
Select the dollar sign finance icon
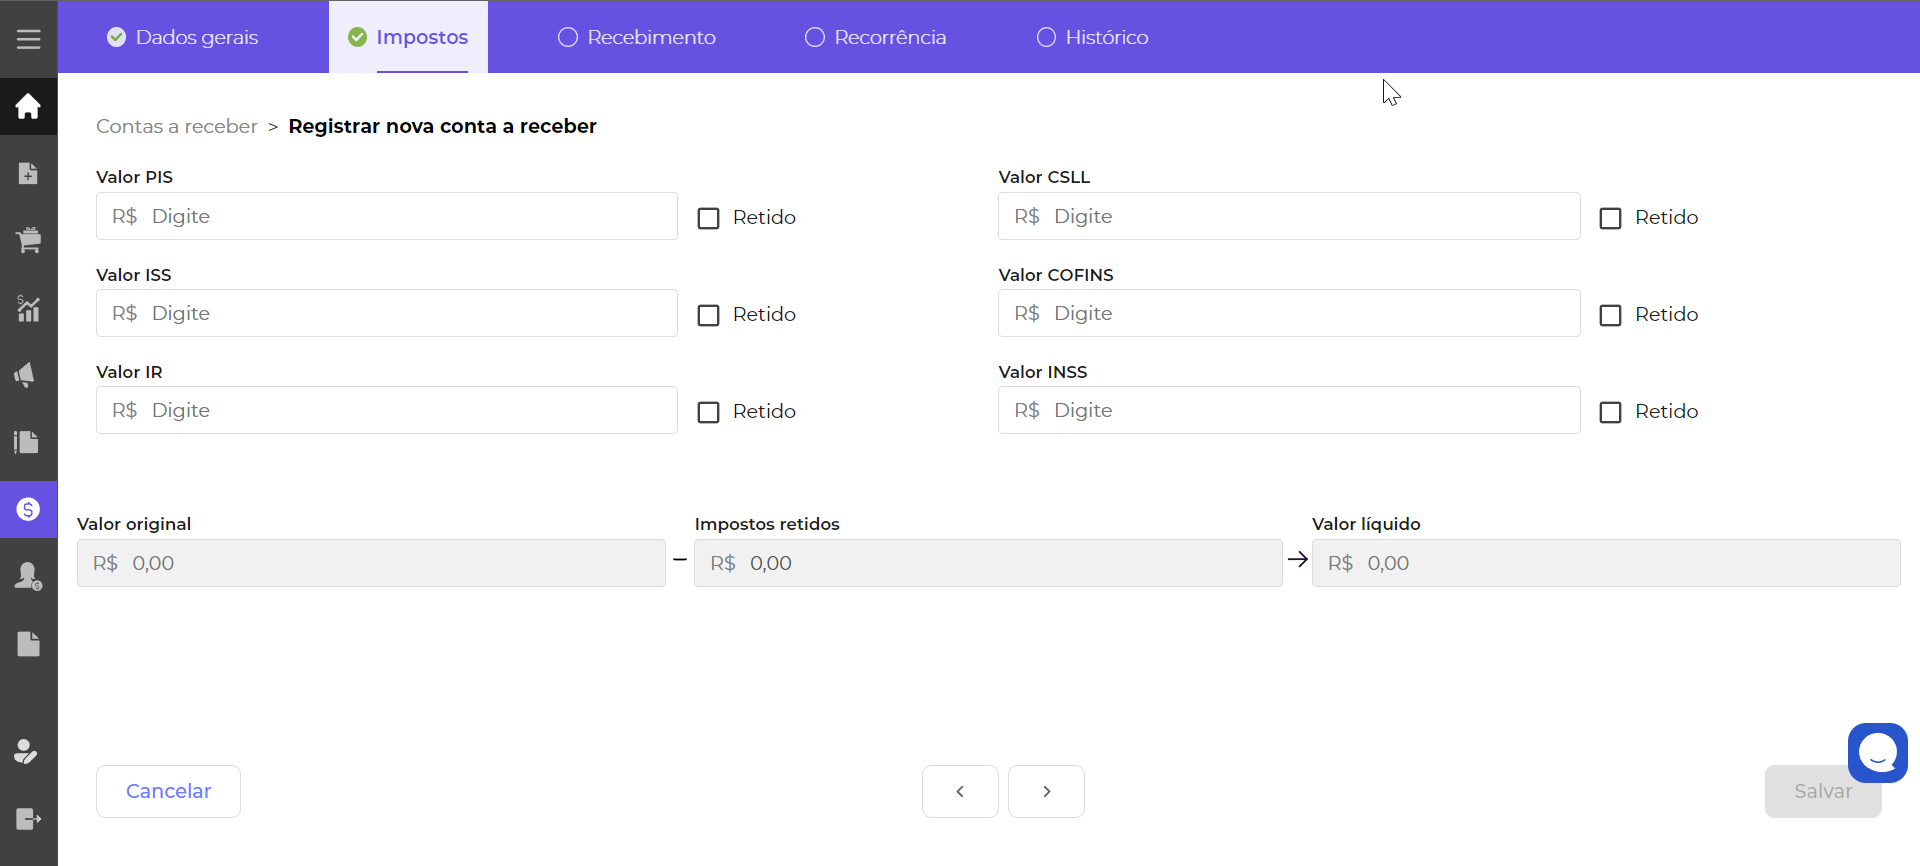pos(28,510)
